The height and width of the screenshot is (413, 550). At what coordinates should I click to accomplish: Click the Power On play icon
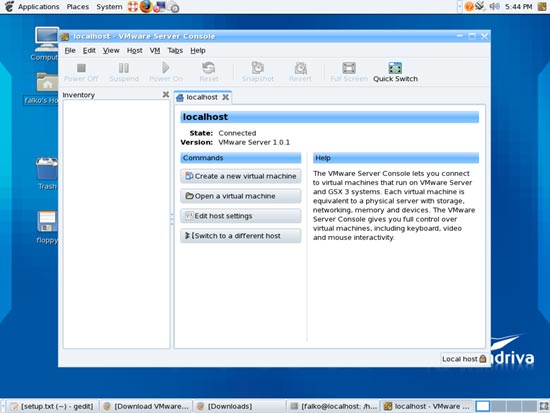coord(166,67)
